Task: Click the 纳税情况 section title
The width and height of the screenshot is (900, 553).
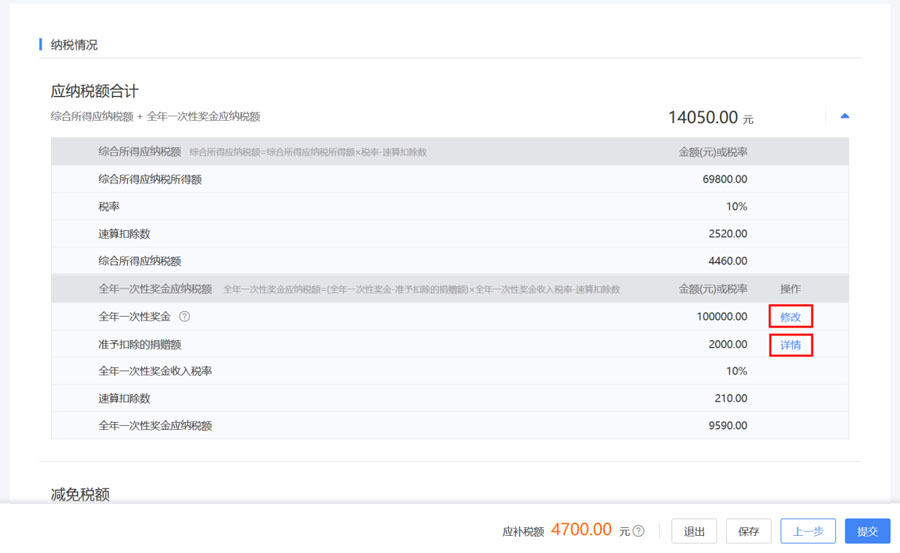Action: coord(74,45)
